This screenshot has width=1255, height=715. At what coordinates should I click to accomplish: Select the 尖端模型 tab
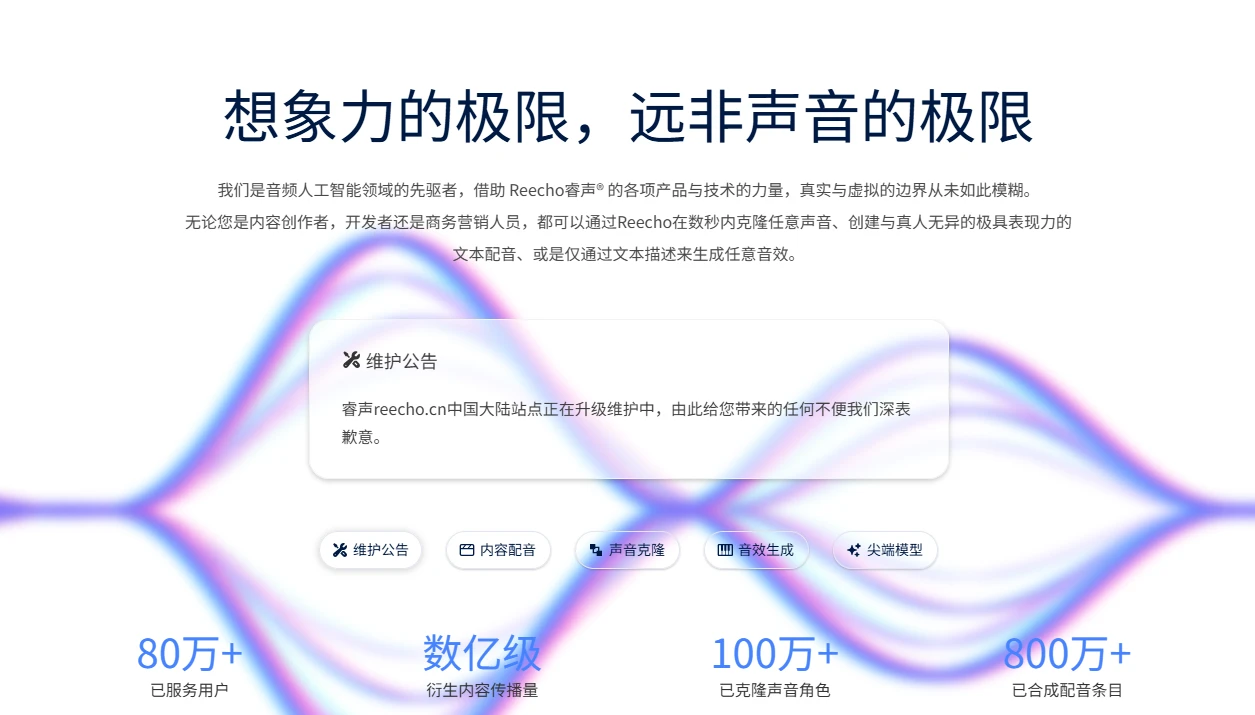[885, 550]
